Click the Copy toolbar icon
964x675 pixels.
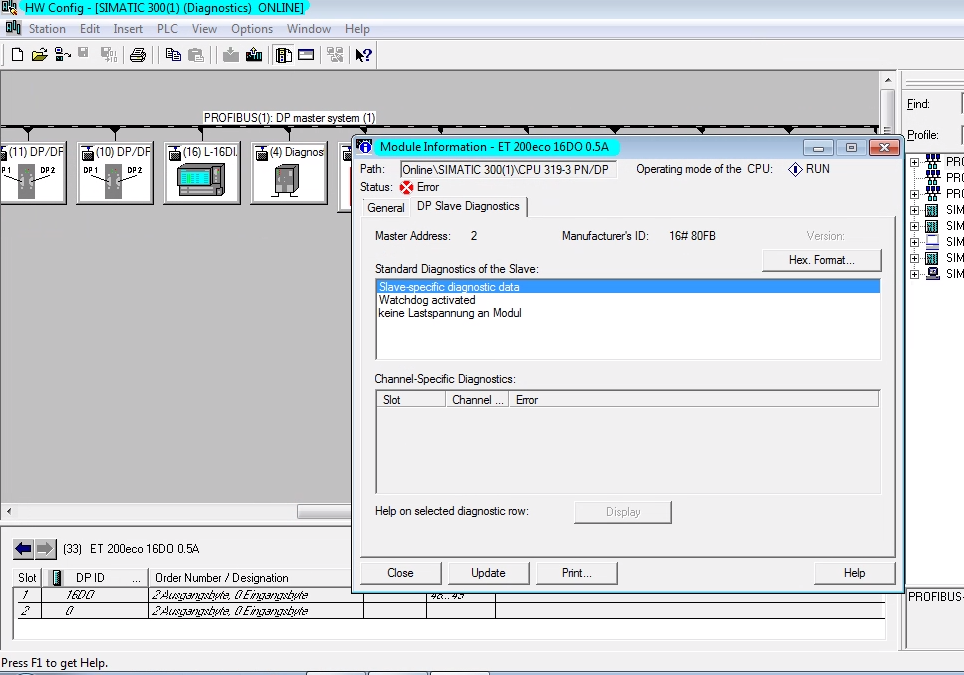pos(173,55)
